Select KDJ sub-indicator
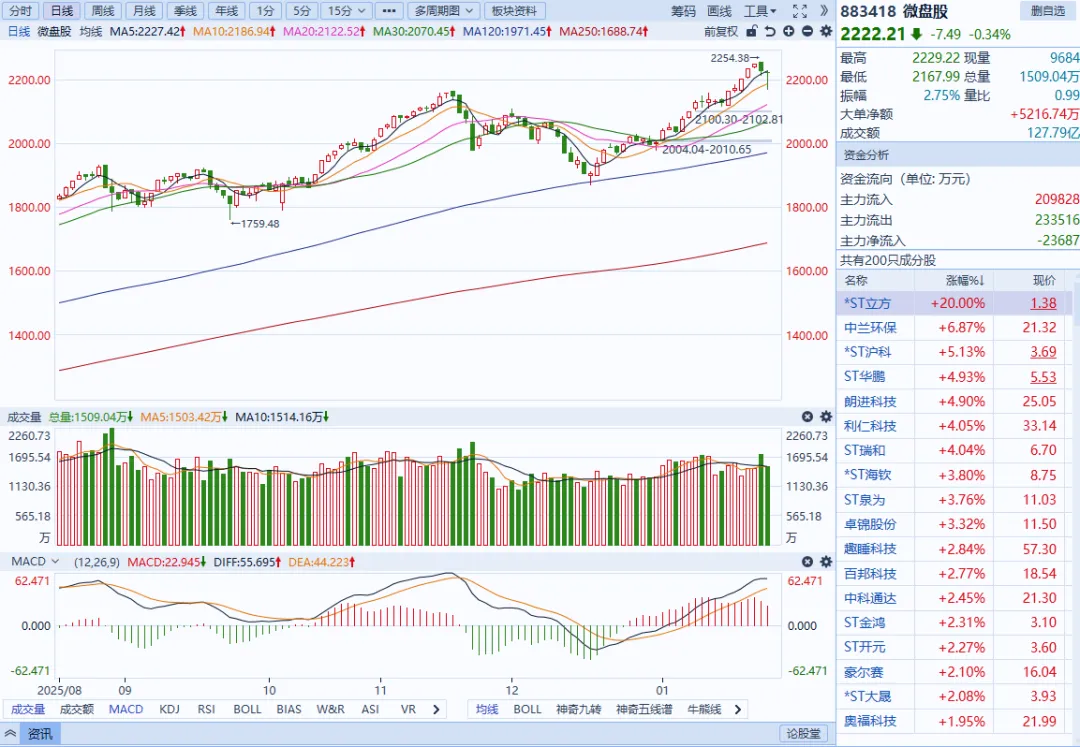The width and height of the screenshot is (1080, 747). pos(169,709)
